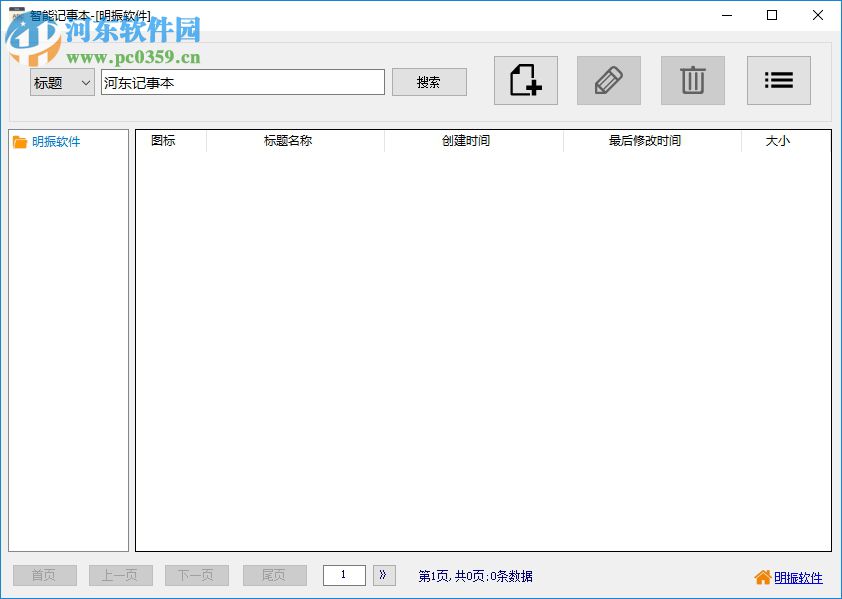Click the home icon in the status bar
The width and height of the screenshot is (842, 599).
[x=761, y=576]
